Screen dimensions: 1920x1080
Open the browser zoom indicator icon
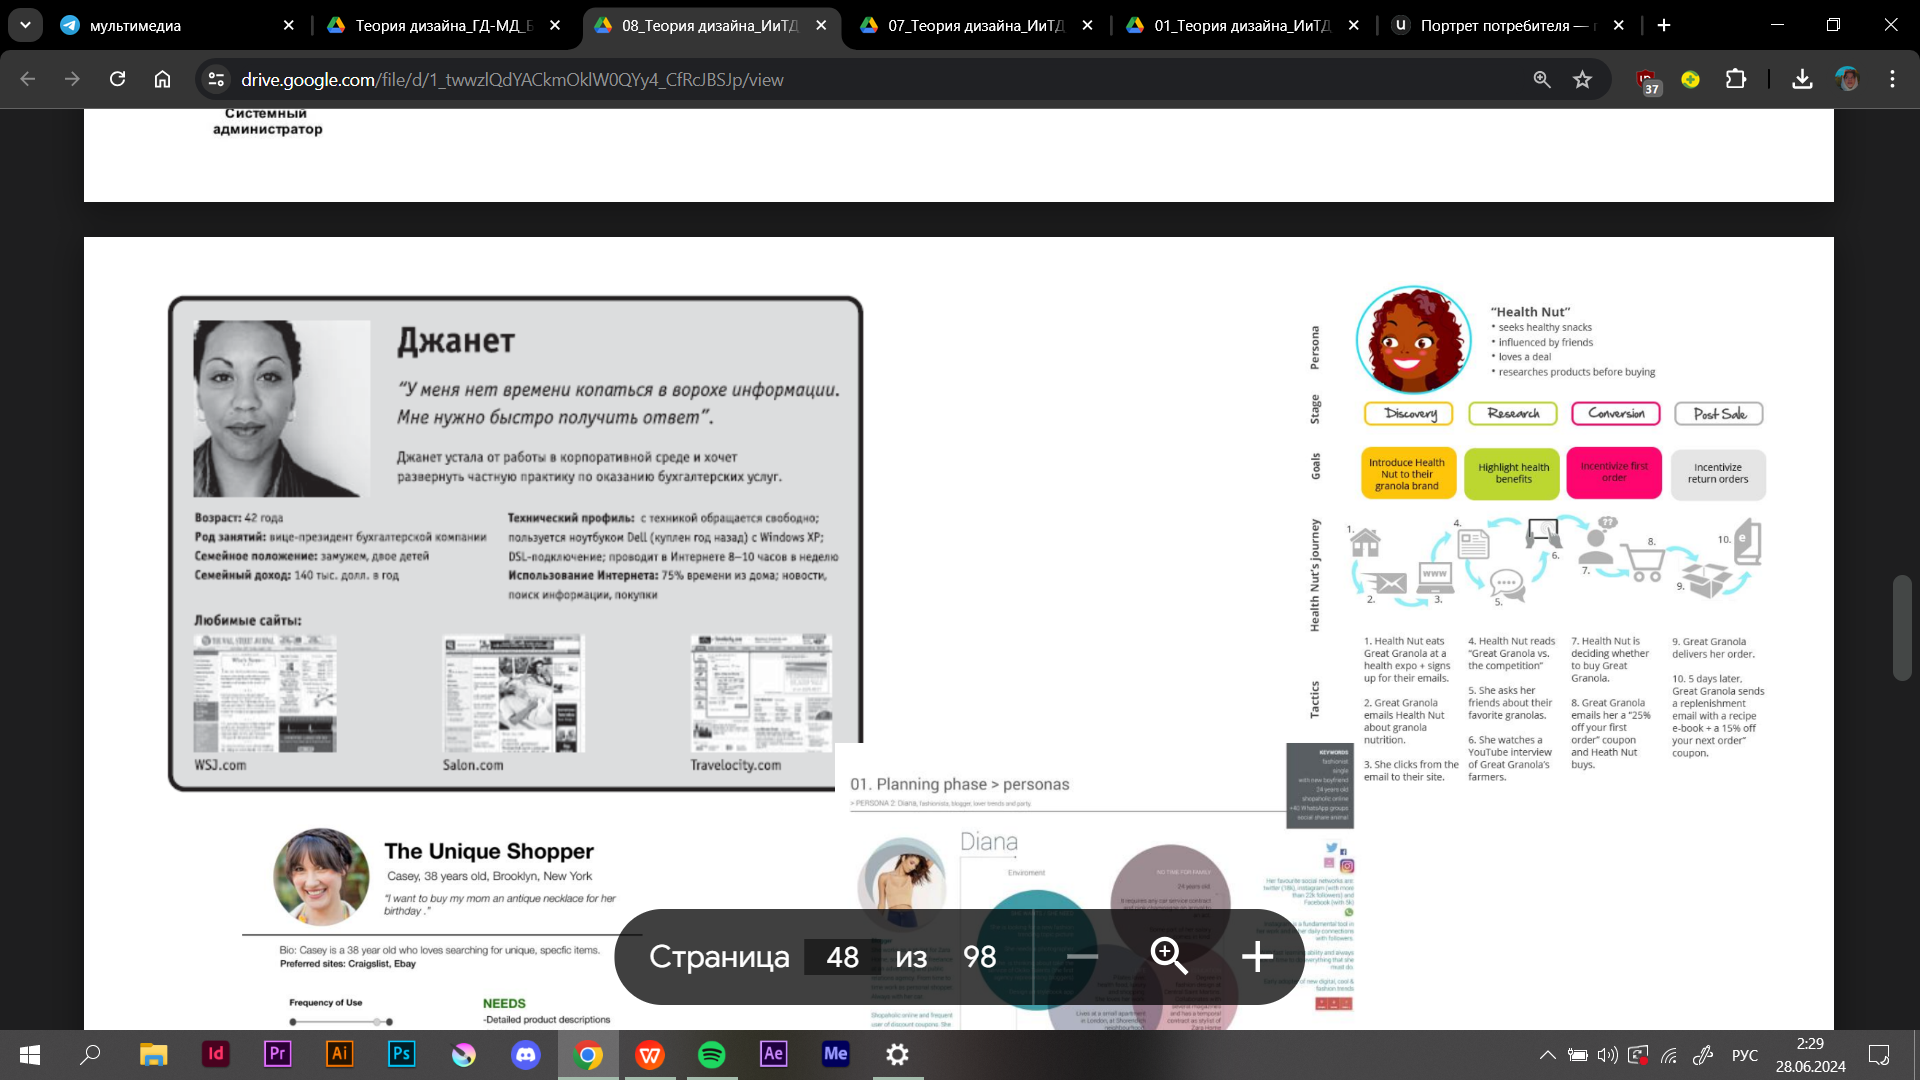(x=1542, y=79)
